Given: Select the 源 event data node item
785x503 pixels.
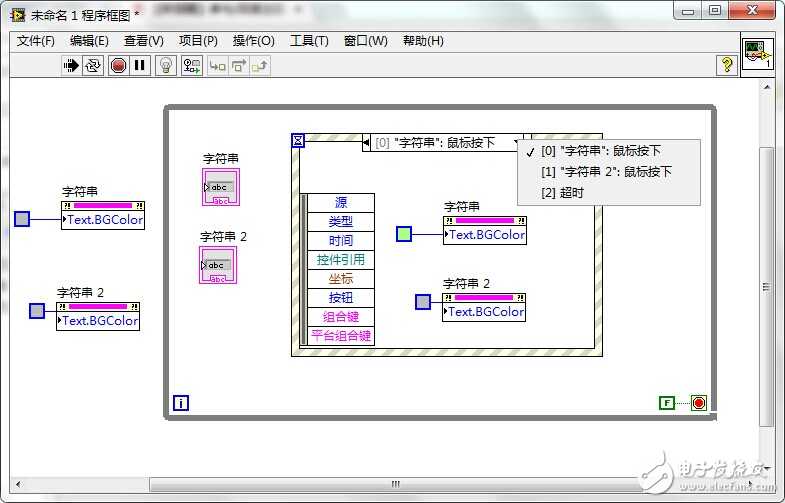Looking at the screenshot, I should (x=340, y=203).
